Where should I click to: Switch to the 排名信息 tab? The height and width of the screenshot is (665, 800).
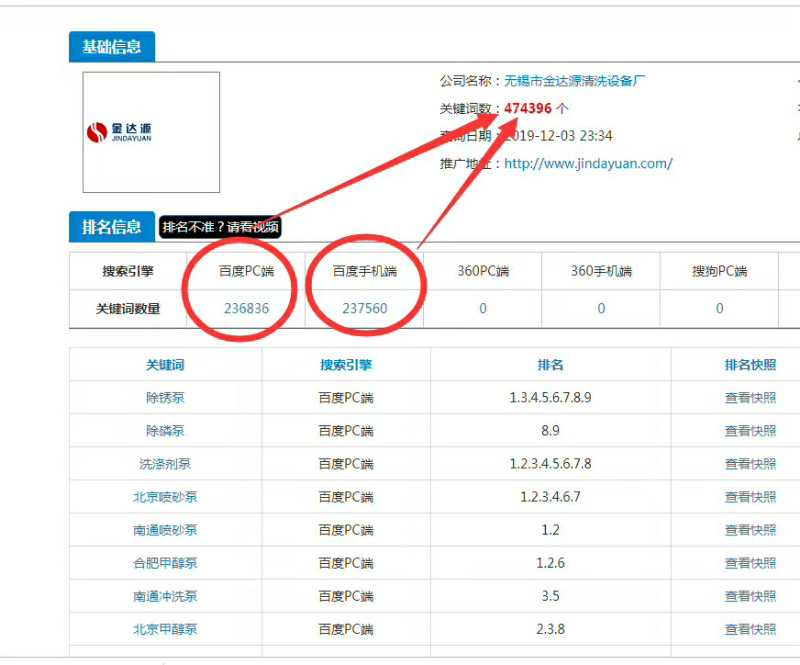pyautogui.click(x=110, y=227)
